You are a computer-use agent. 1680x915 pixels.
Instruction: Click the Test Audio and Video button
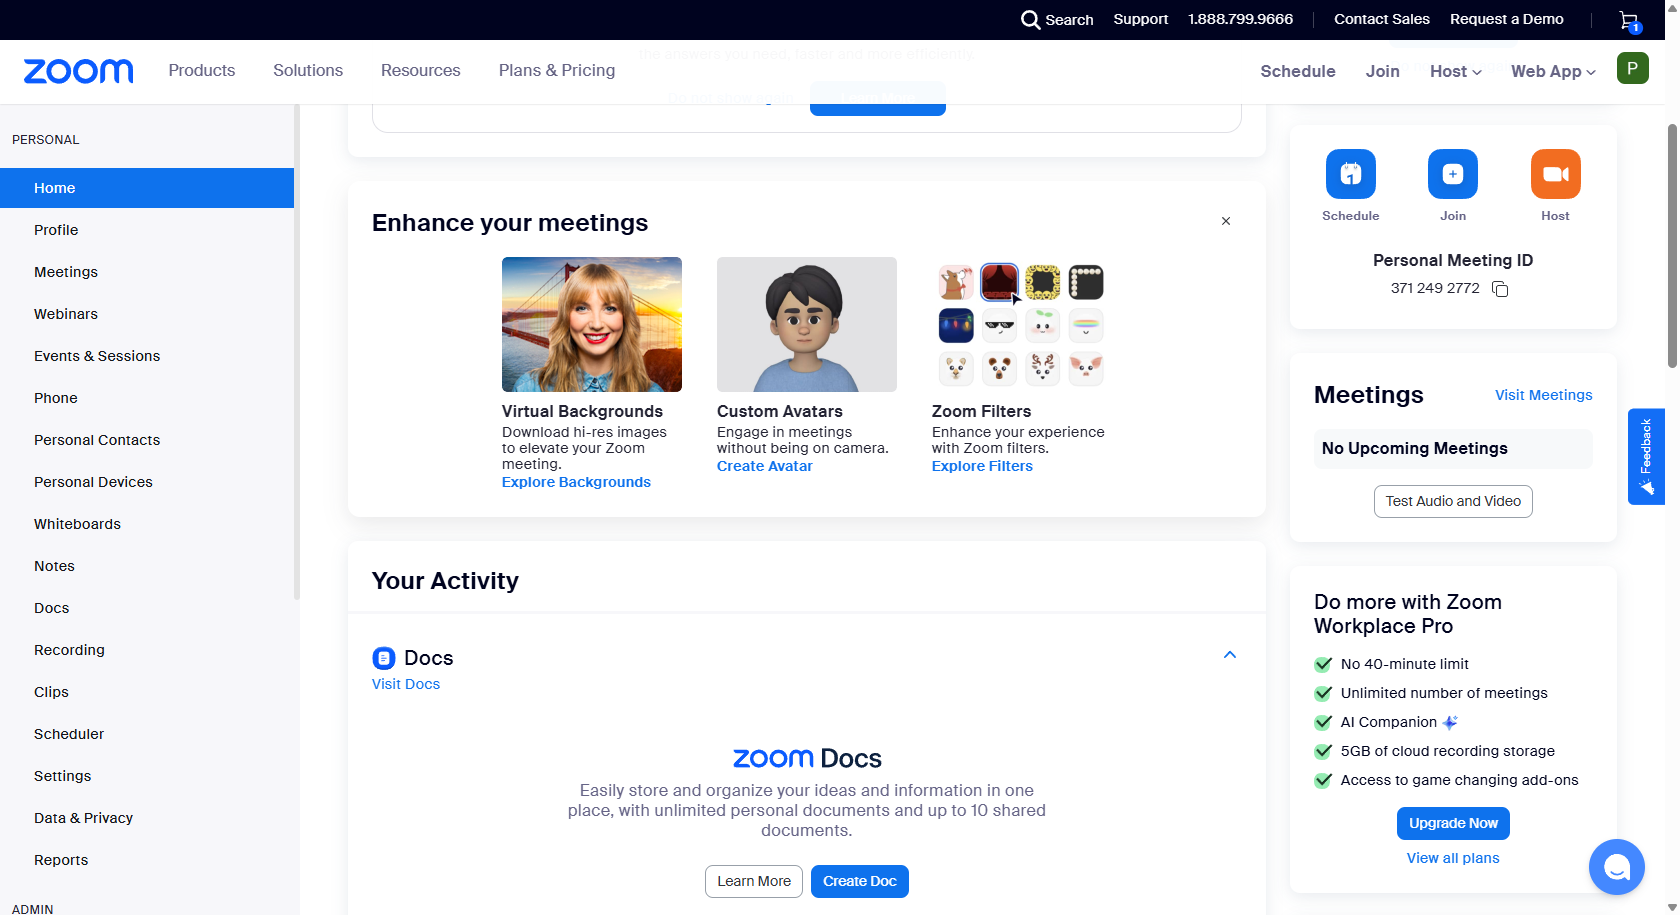coord(1453,501)
